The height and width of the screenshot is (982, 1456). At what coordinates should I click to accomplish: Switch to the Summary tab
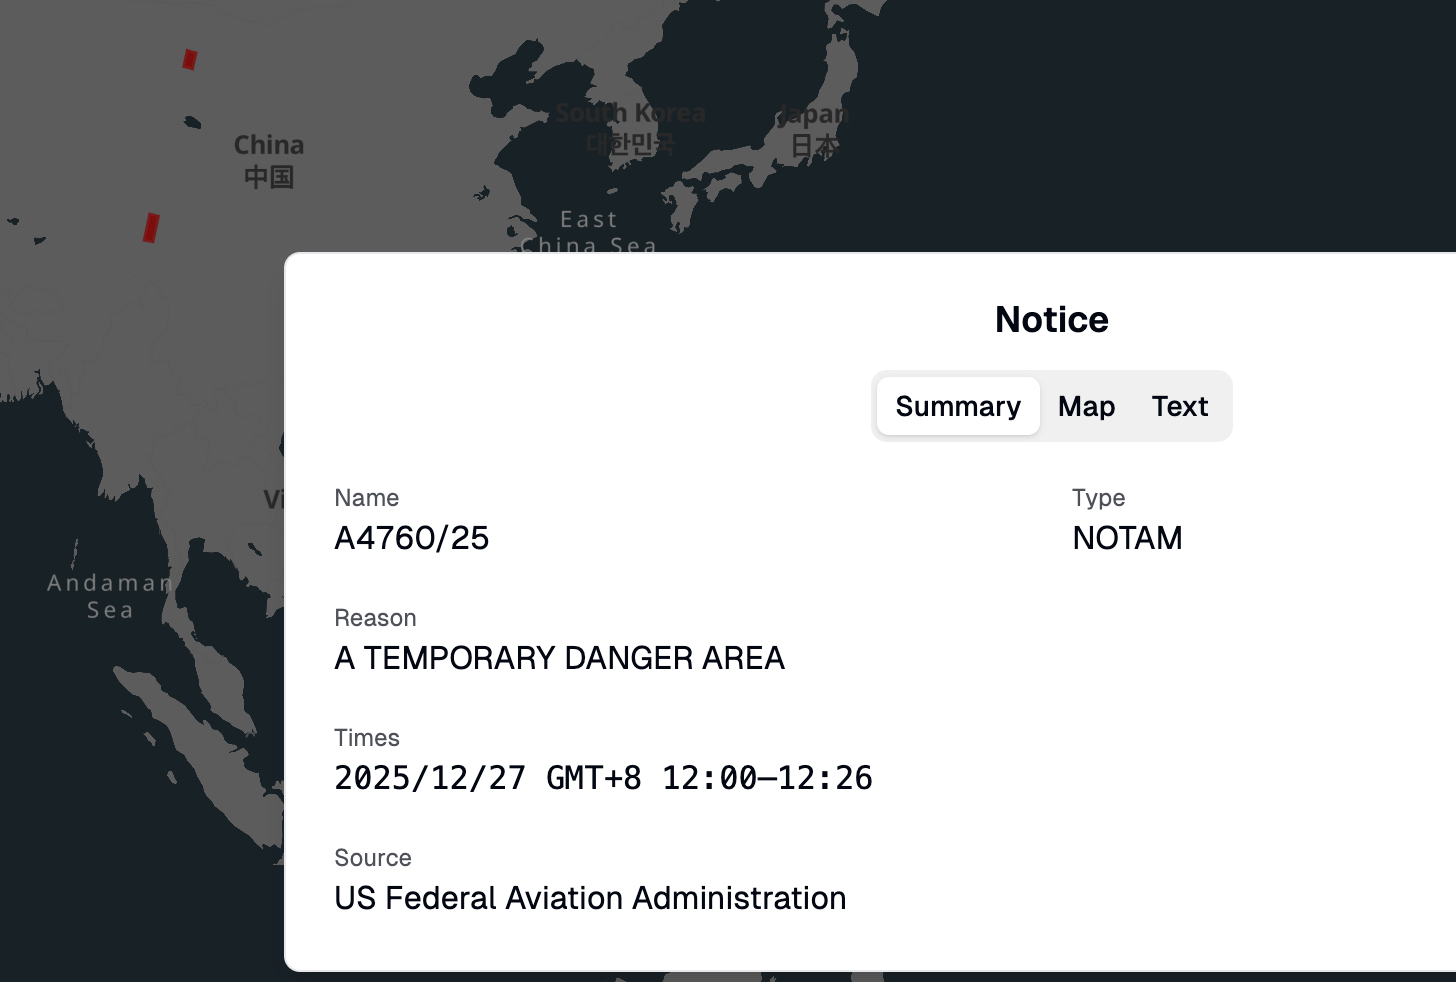tap(958, 406)
